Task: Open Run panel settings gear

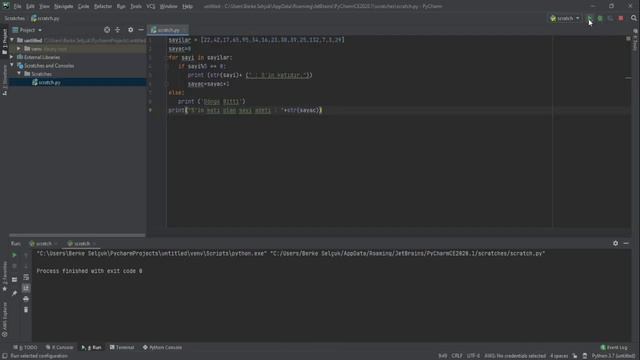Action: coord(616,243)
